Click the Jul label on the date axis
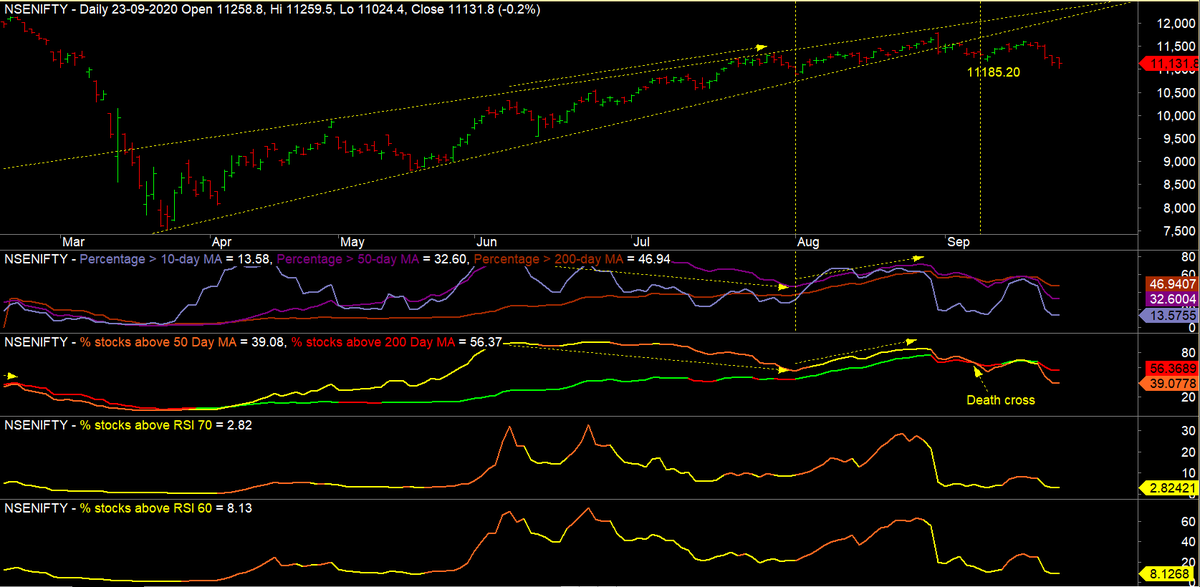 point(641,242)
